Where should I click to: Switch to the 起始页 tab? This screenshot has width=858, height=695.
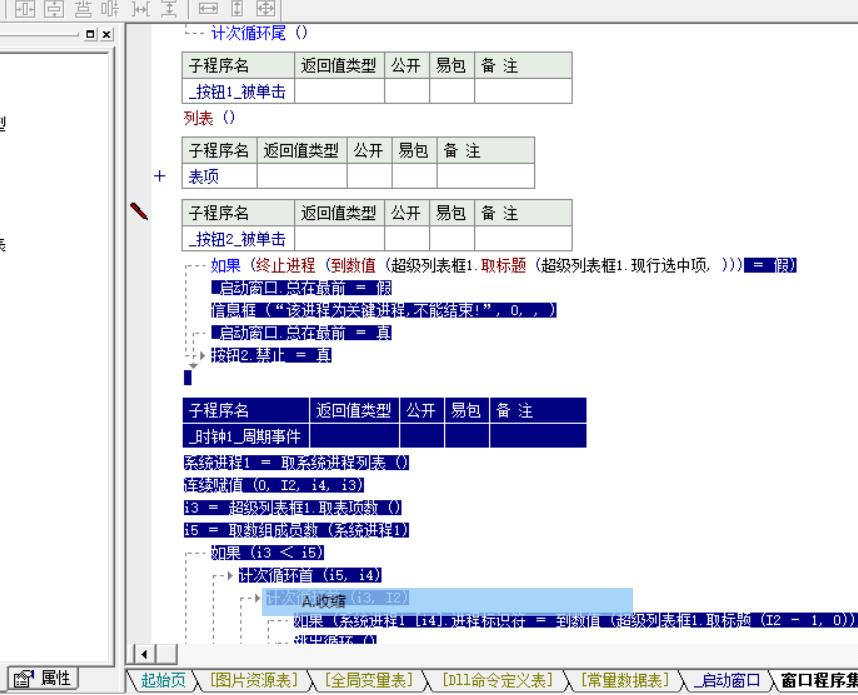(163, 680)
